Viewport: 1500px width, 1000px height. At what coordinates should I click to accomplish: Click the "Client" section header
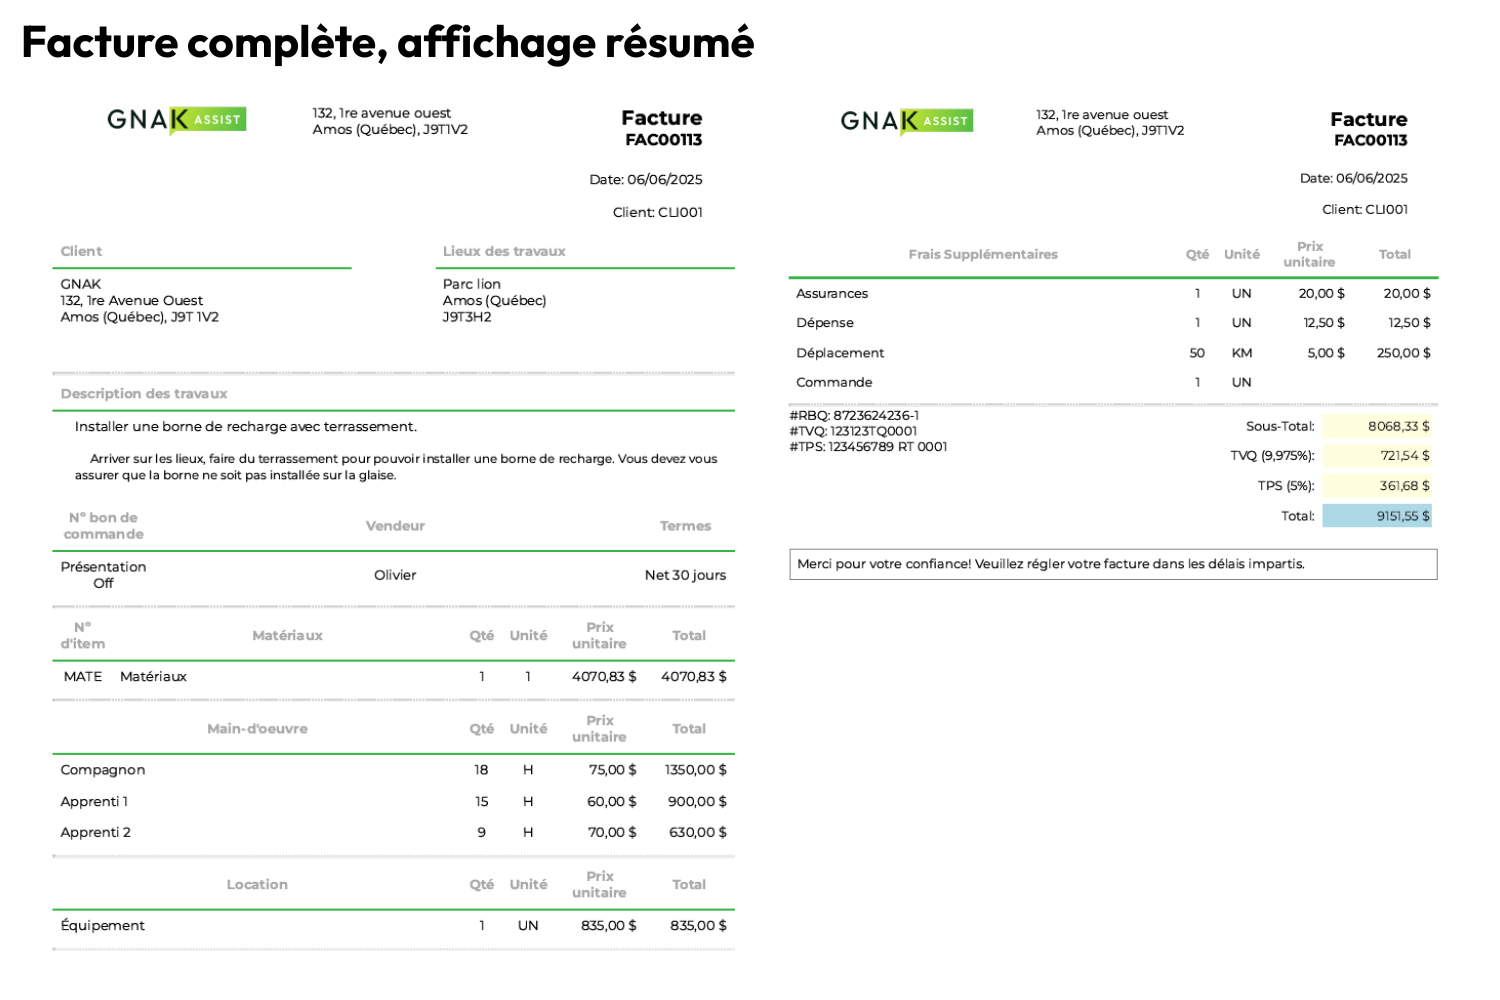click(81, 251)
